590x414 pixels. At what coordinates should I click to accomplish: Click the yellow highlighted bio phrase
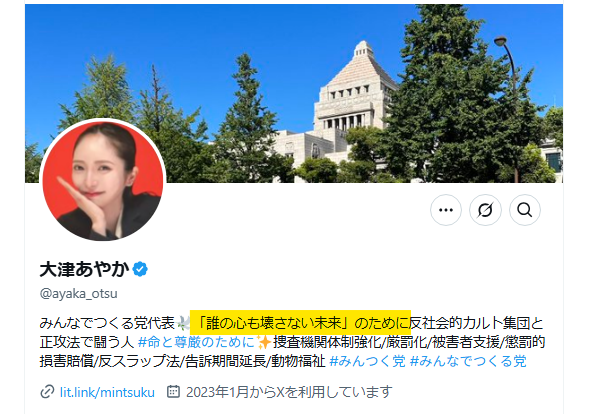click(300, 323)
